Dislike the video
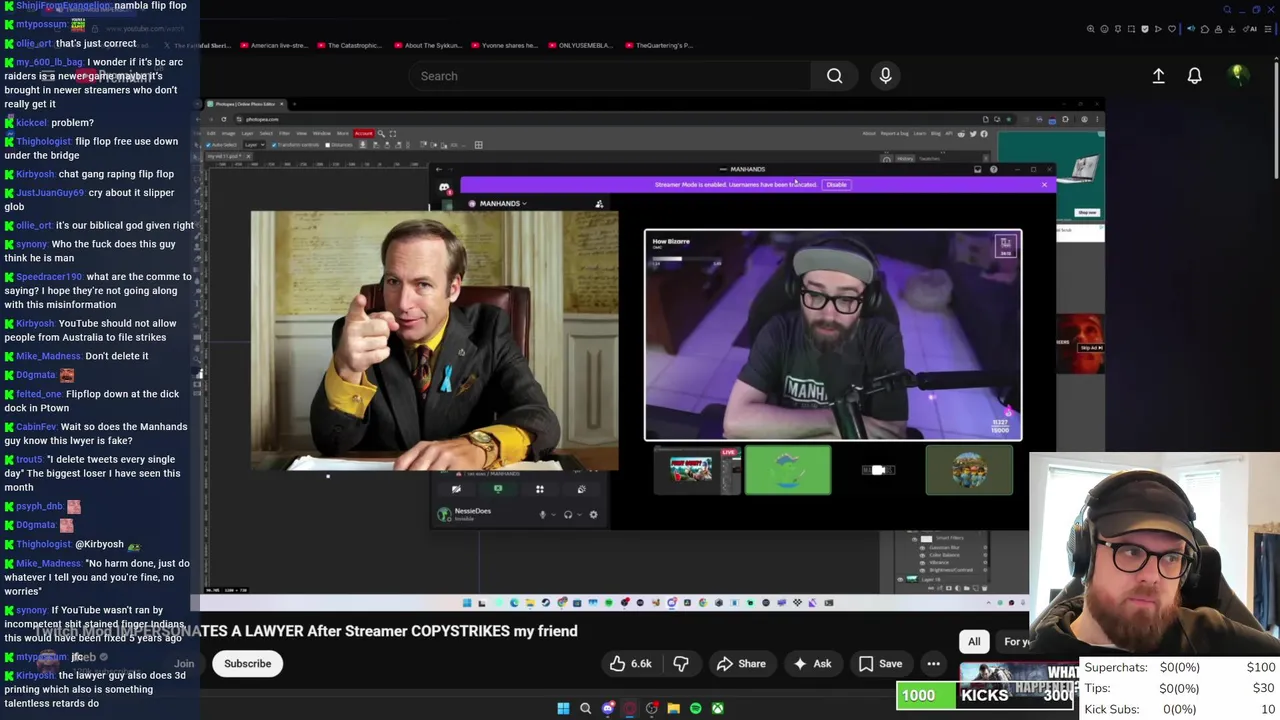 (681, 664)
